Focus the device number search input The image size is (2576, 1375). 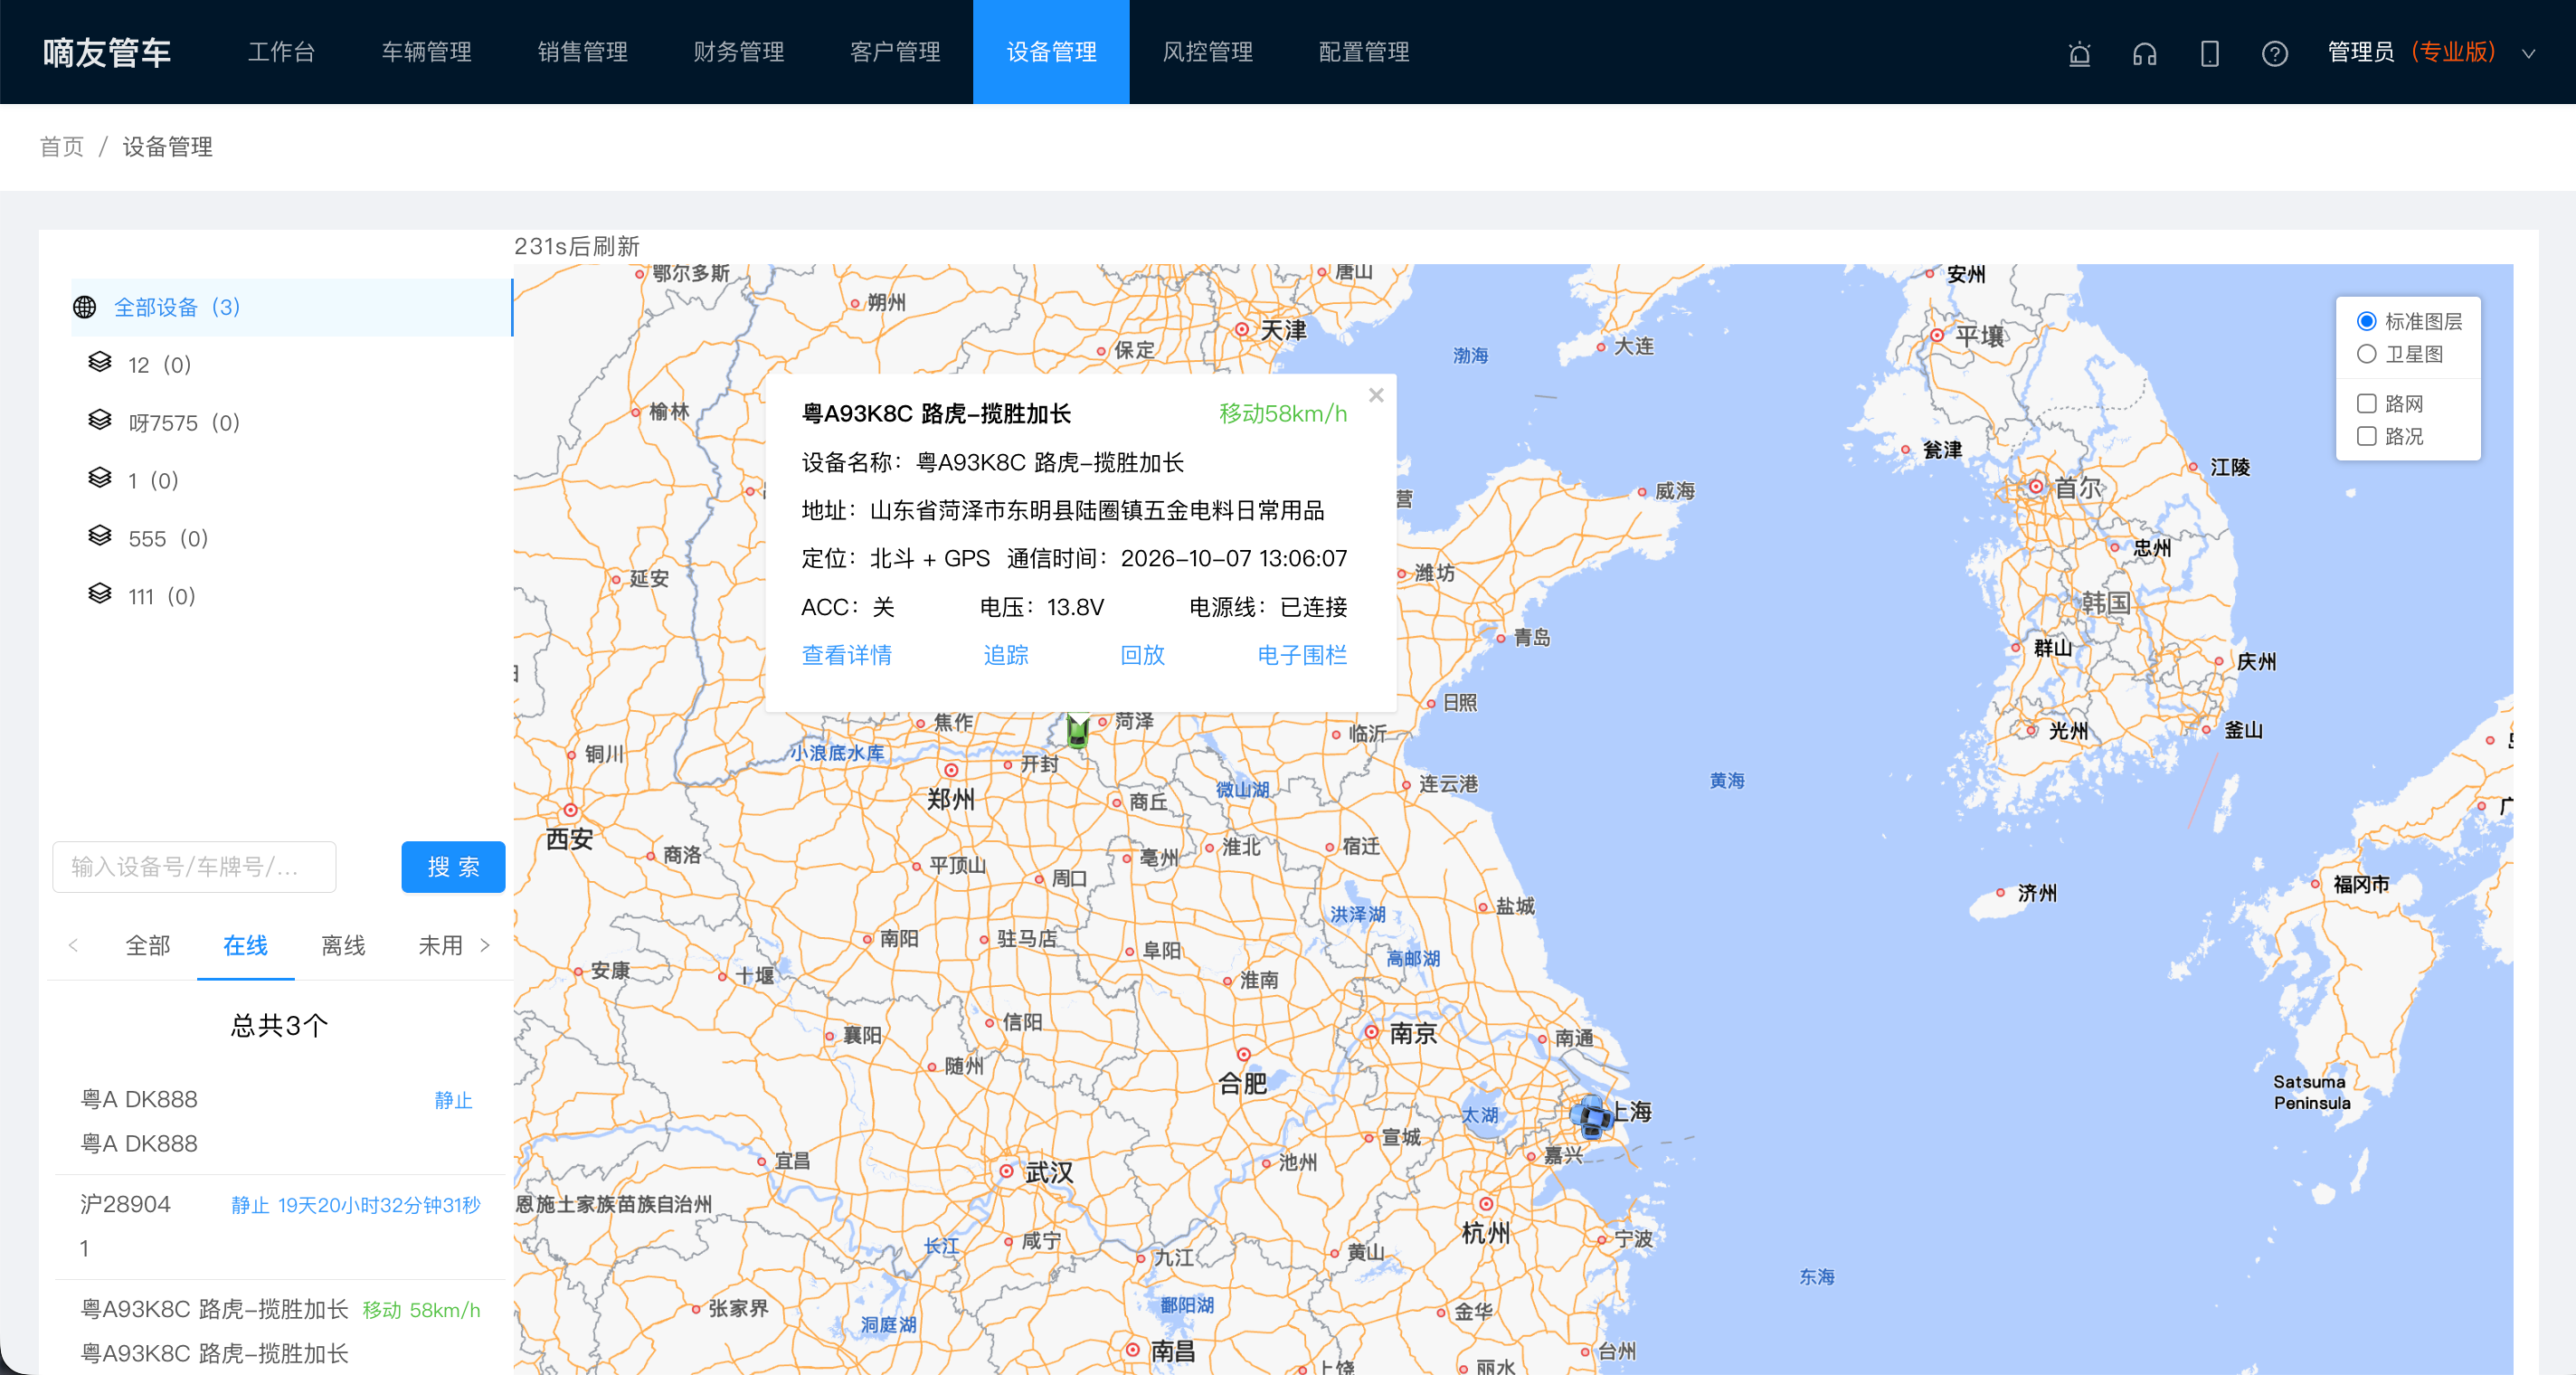click(x=194, y=866)
